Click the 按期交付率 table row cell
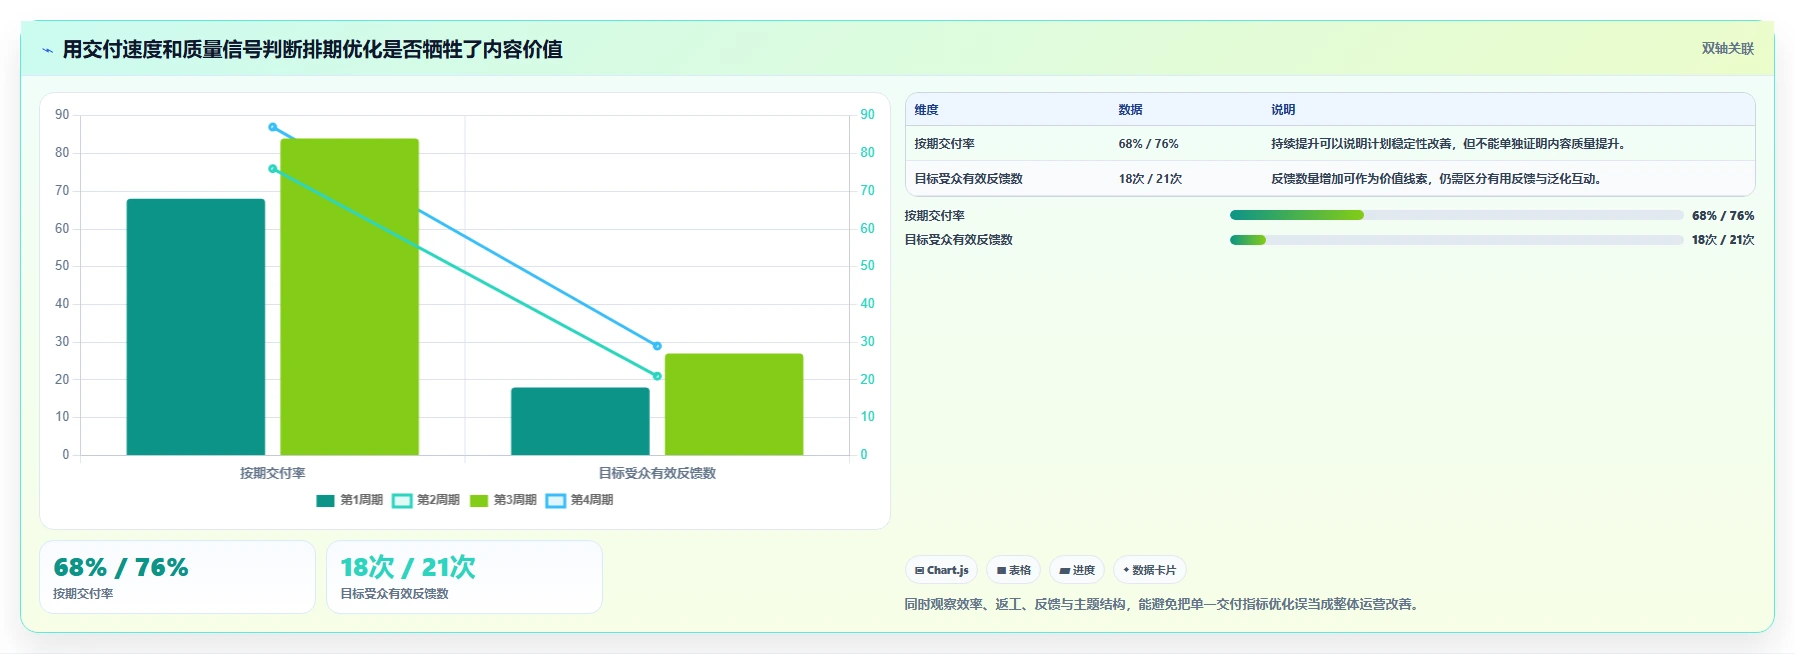Image resolution: width=1795 pixels, height=654 pixels. pos(944,144)
